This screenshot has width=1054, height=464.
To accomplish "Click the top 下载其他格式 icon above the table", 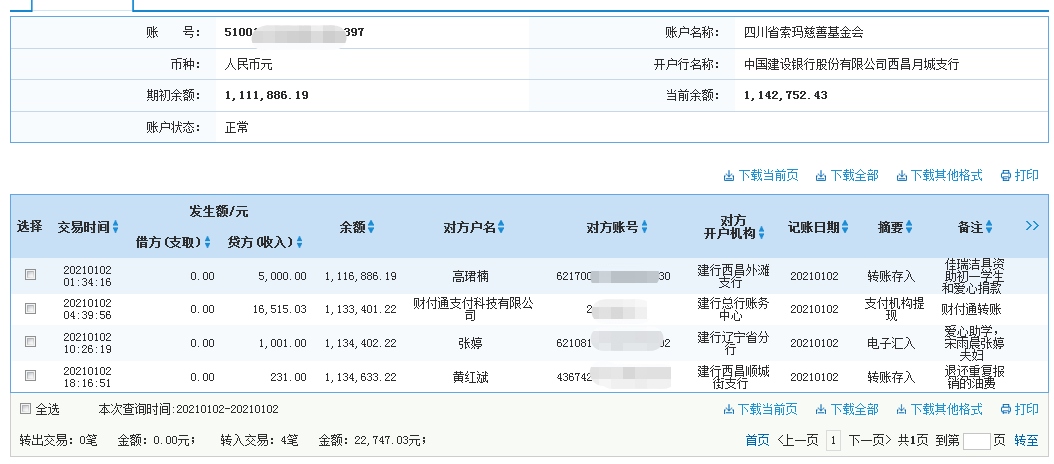I will 901,176.
